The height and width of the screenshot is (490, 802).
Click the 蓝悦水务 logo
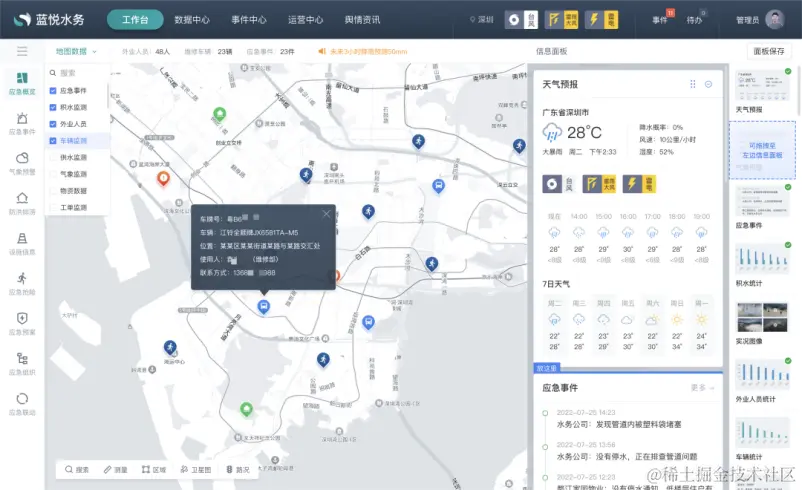(x=49, y=19)
